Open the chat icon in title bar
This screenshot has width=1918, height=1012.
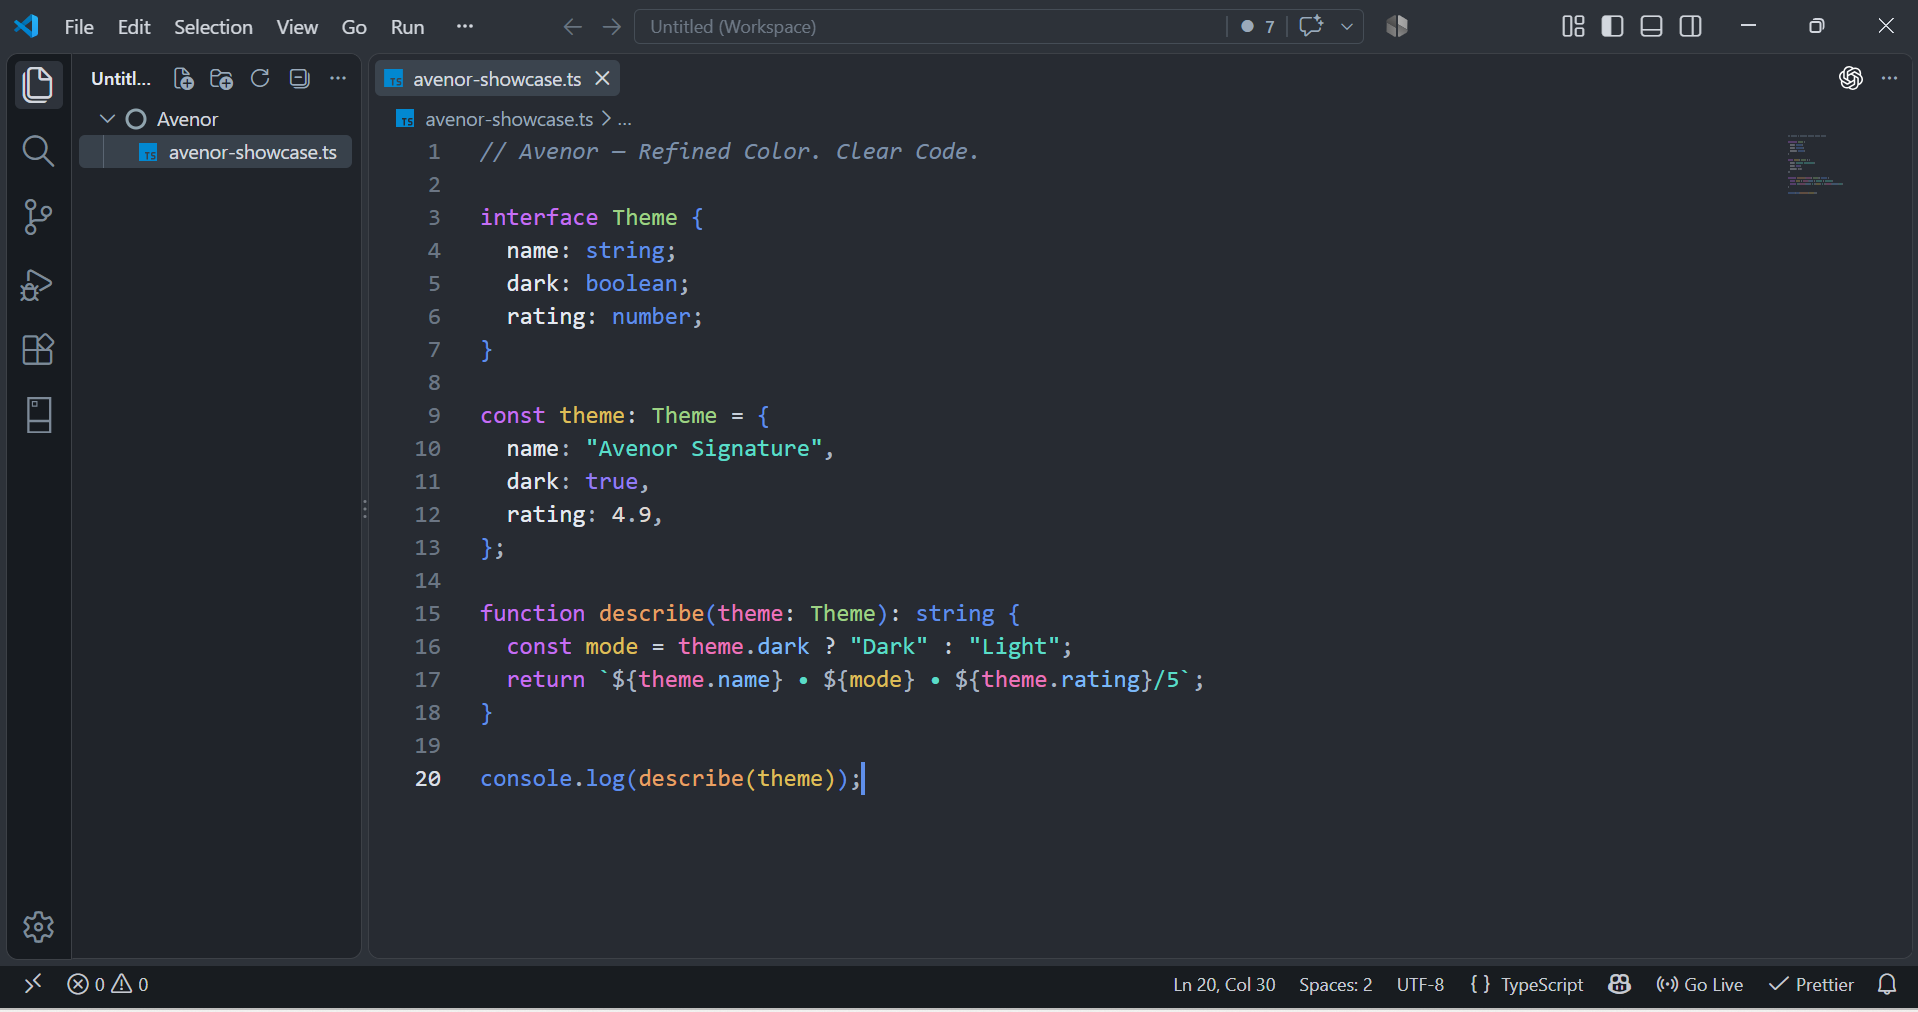click(x=1311, y=26)
